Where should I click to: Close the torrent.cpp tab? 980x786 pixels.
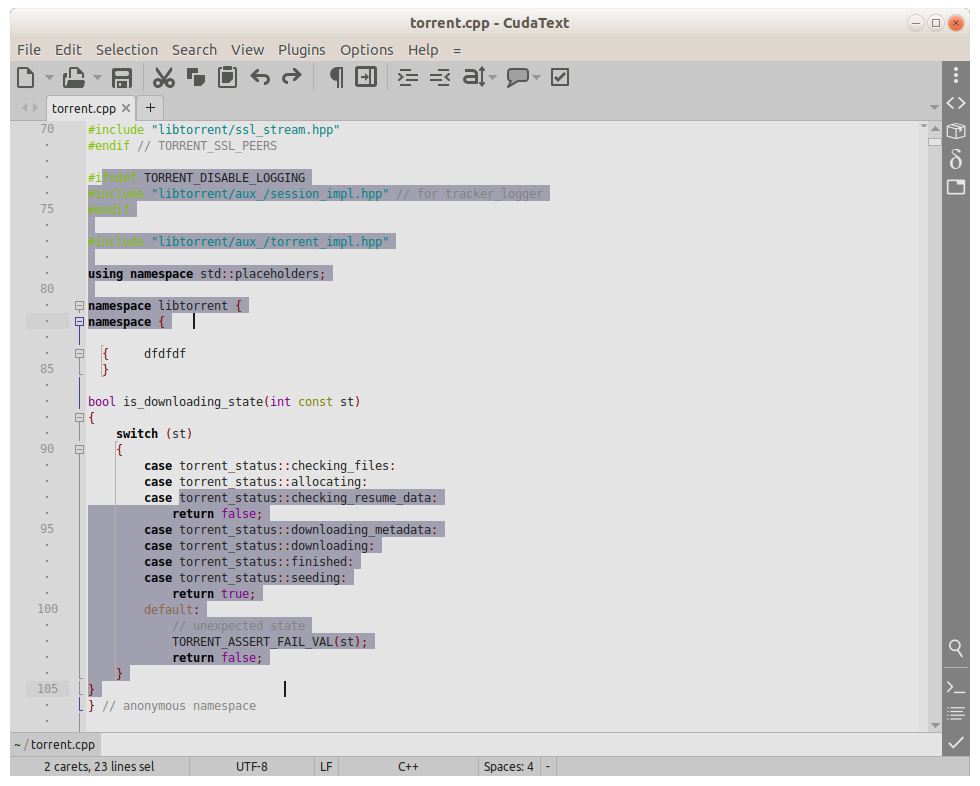click(x=126, y=108)
